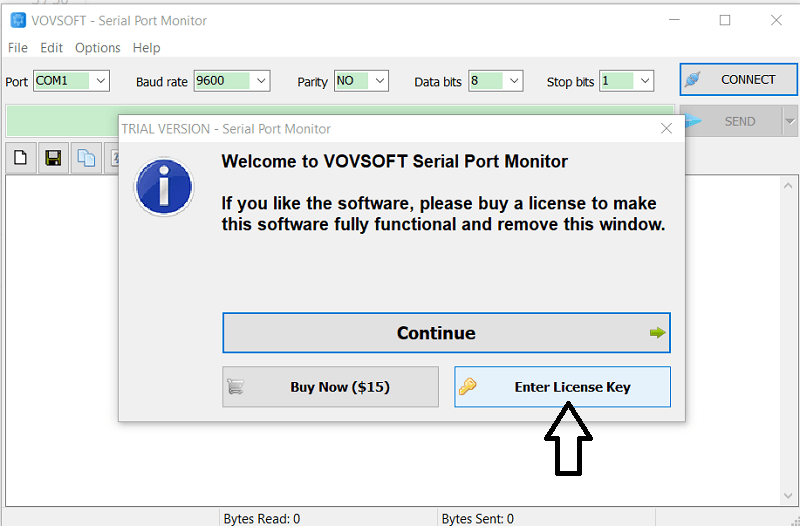Click the new document toolbar icon

tap(21, 158)
